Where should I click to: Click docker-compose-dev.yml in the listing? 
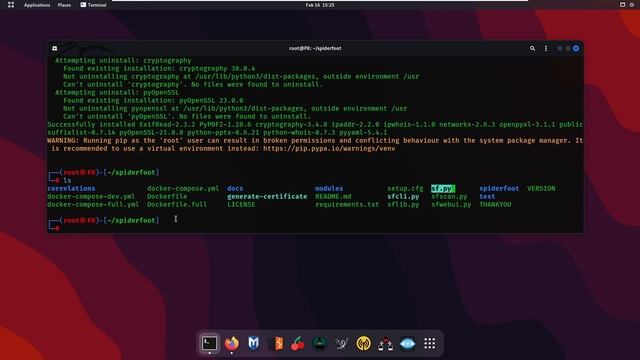pos(91,196)
